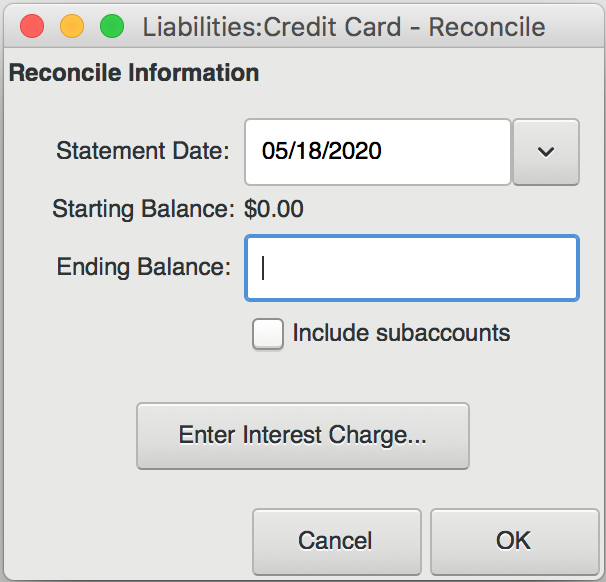Viewport: 606px width, 582px height.
Task: Enable the Include subaccounts checkbox
Action: [267, 334]
